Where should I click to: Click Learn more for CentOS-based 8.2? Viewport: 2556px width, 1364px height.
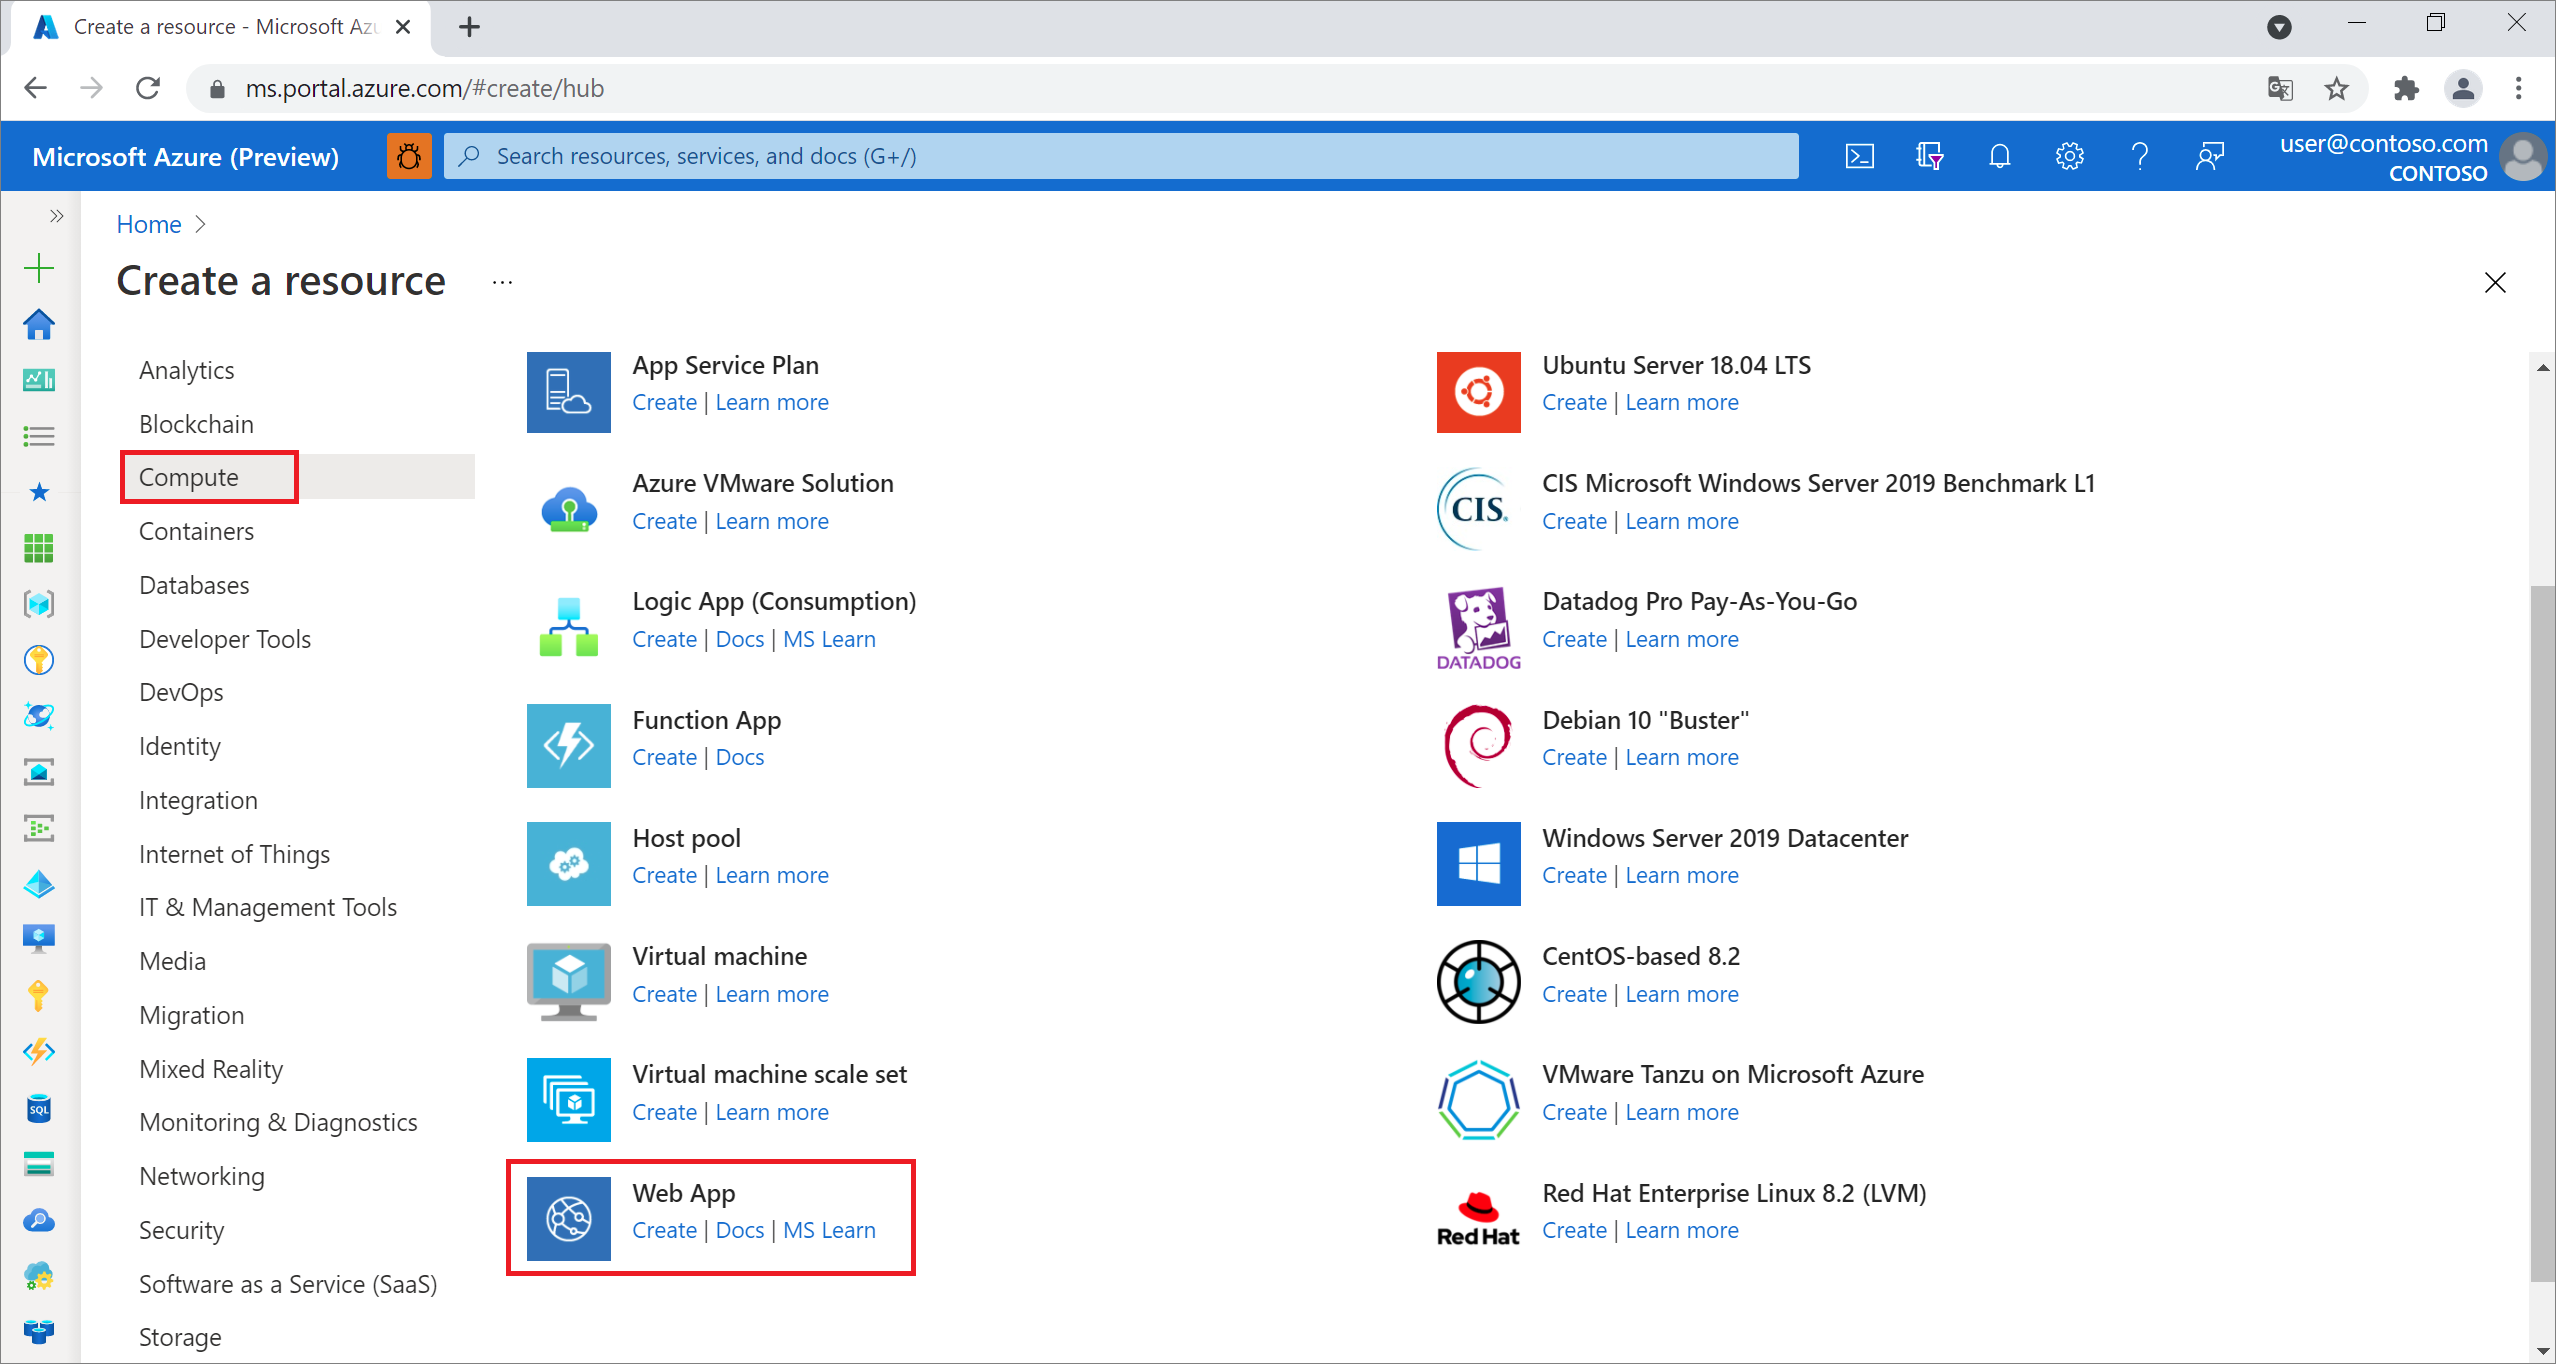click(x=1680, y=994)
